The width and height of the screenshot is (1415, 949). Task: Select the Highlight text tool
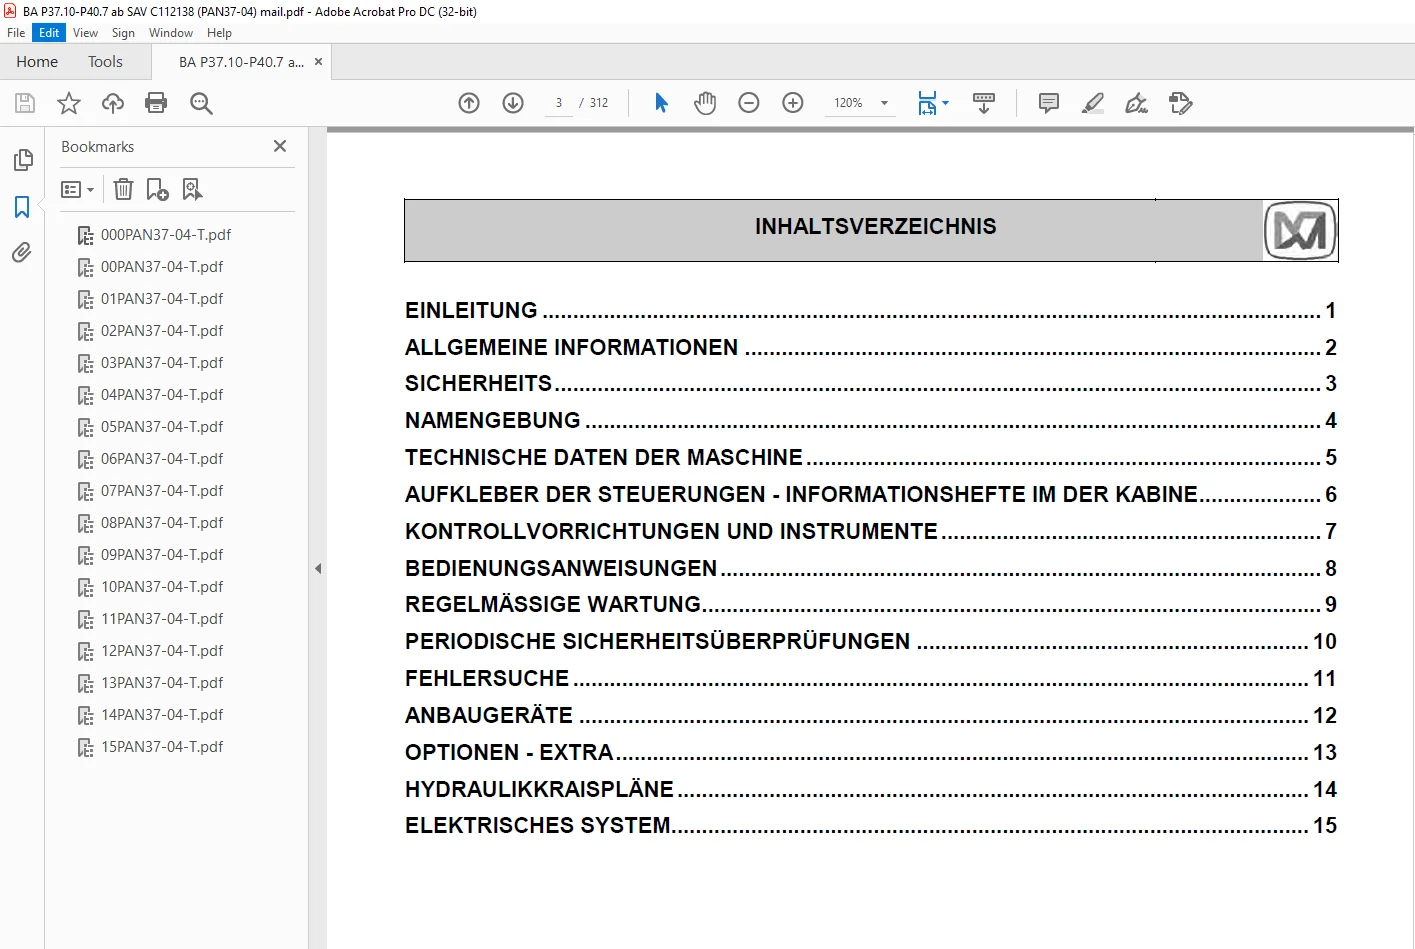(x=1093, y=103)
